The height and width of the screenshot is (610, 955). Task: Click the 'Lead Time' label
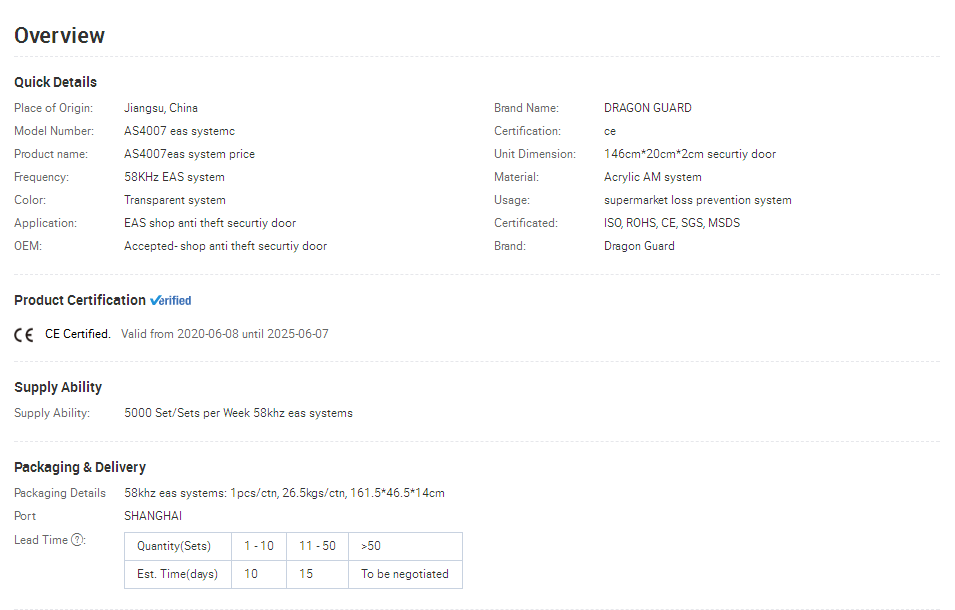click(x=41, y=540)
